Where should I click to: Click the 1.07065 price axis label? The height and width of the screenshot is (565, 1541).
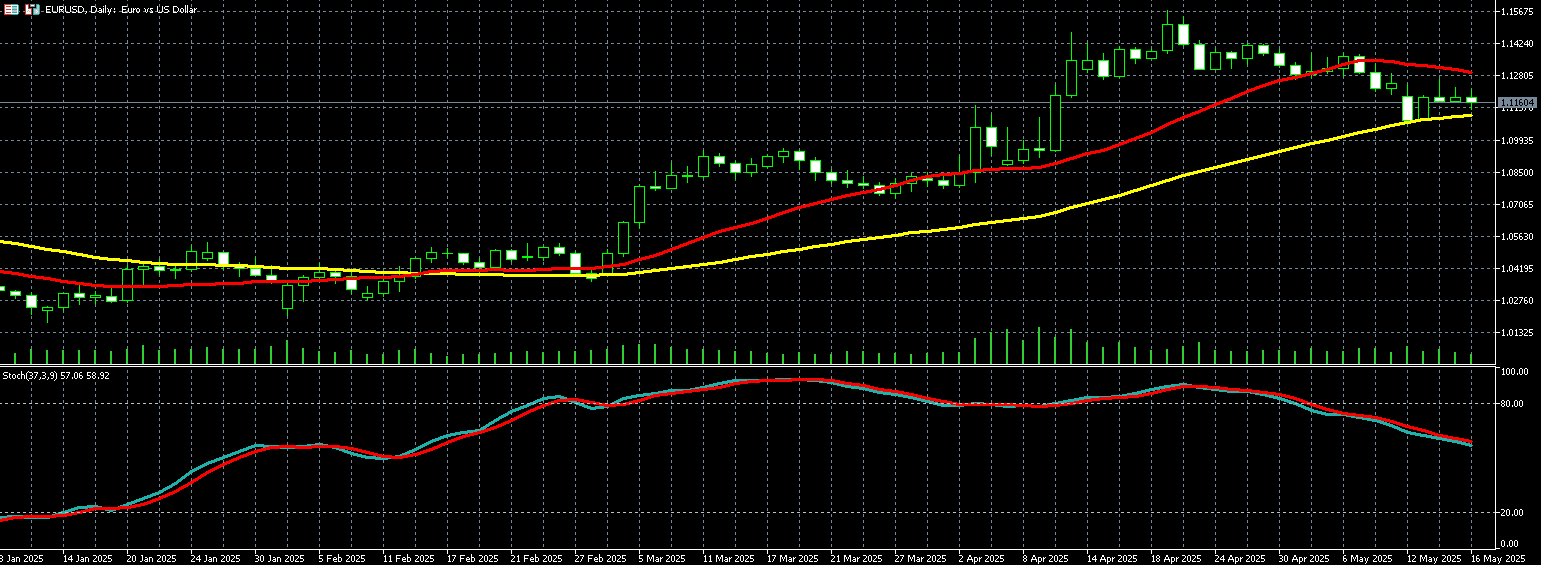[x=1517, y=204]
